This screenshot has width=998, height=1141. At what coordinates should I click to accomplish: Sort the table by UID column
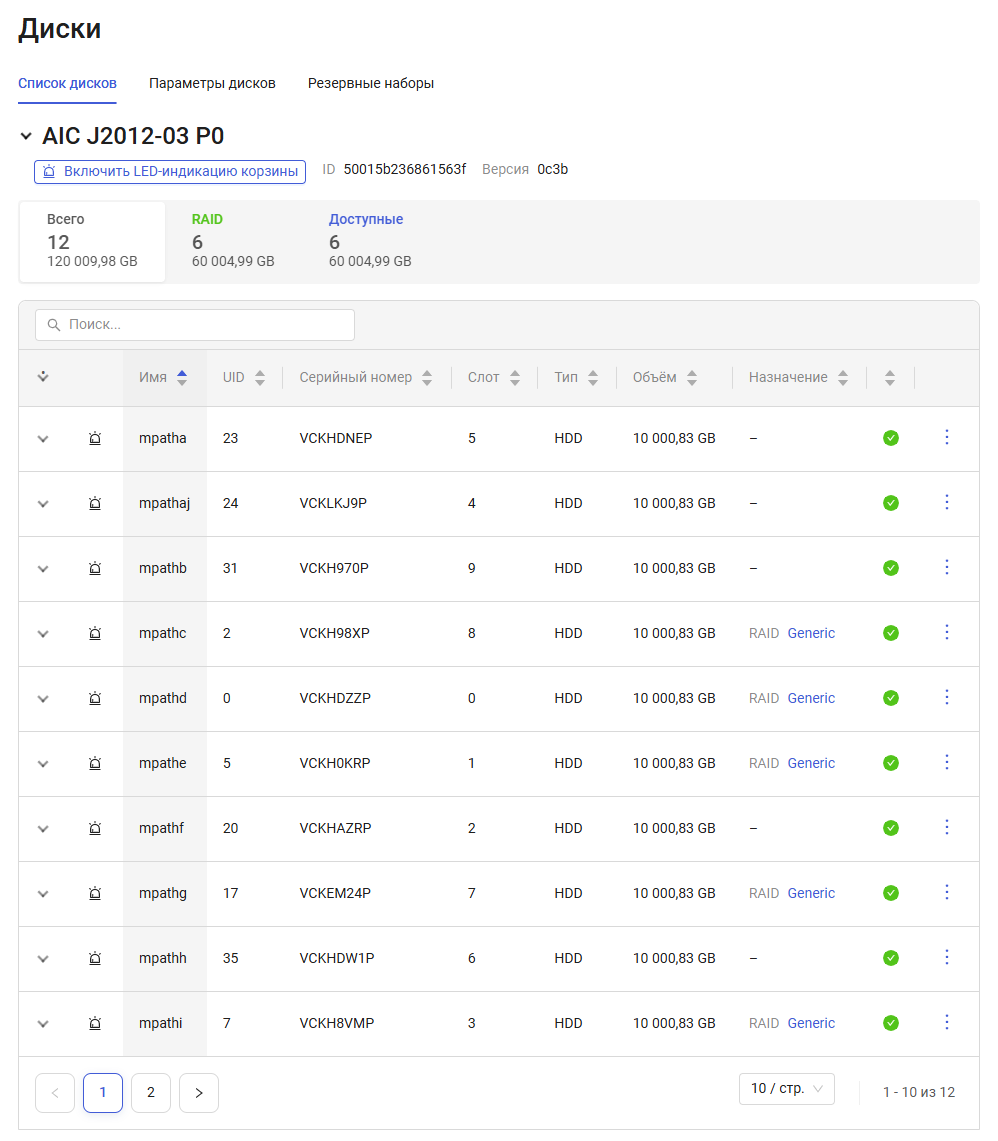point(260,378)
